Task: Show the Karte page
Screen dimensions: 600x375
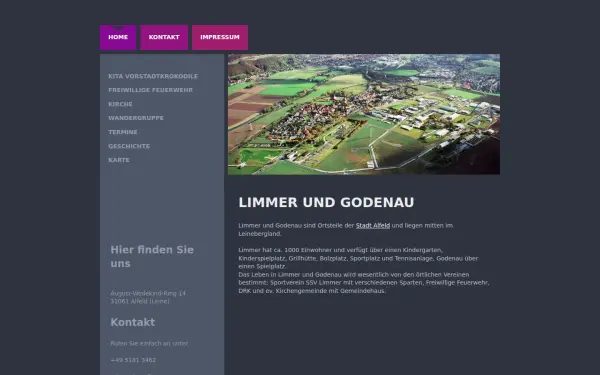Action: click(119, 160)
